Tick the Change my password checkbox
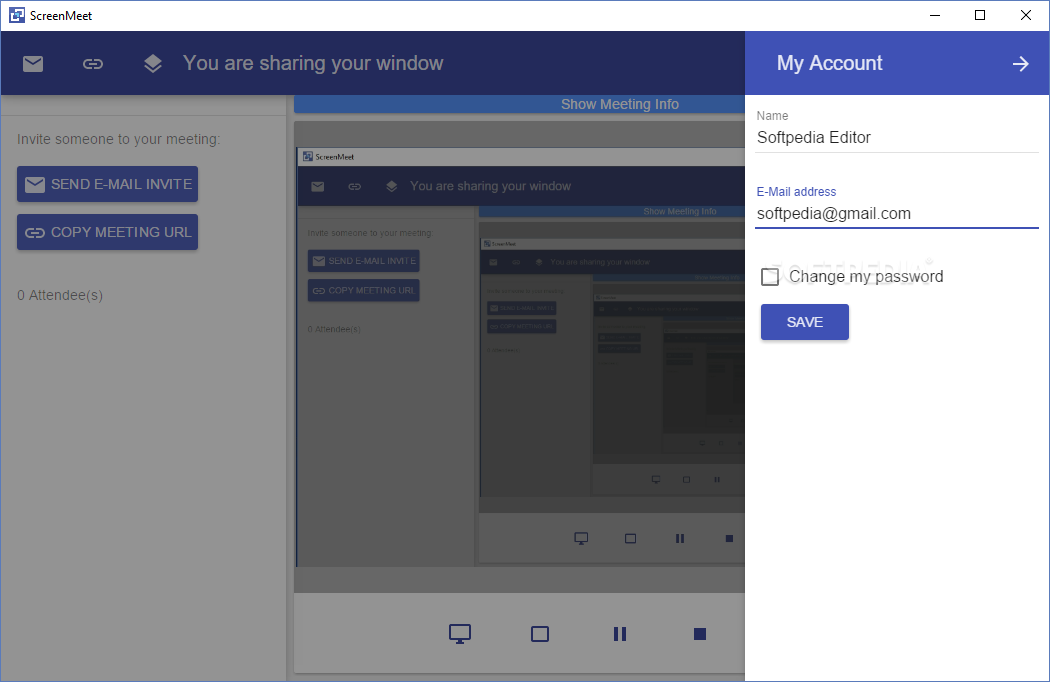 pyautogui.click(x=770, y=277)
